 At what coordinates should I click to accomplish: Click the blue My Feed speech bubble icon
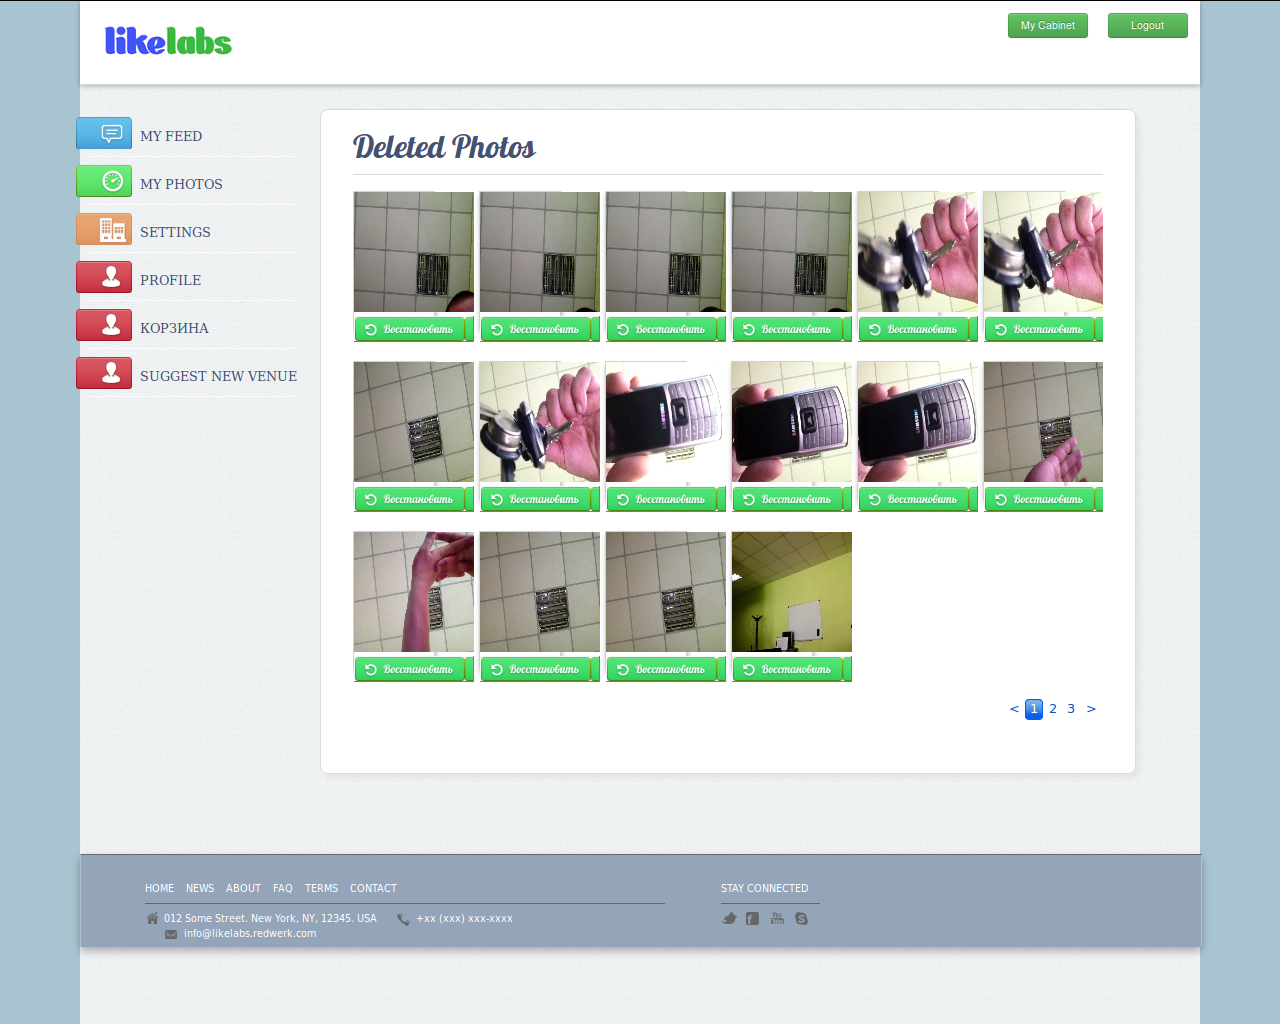tap(105, 133)
